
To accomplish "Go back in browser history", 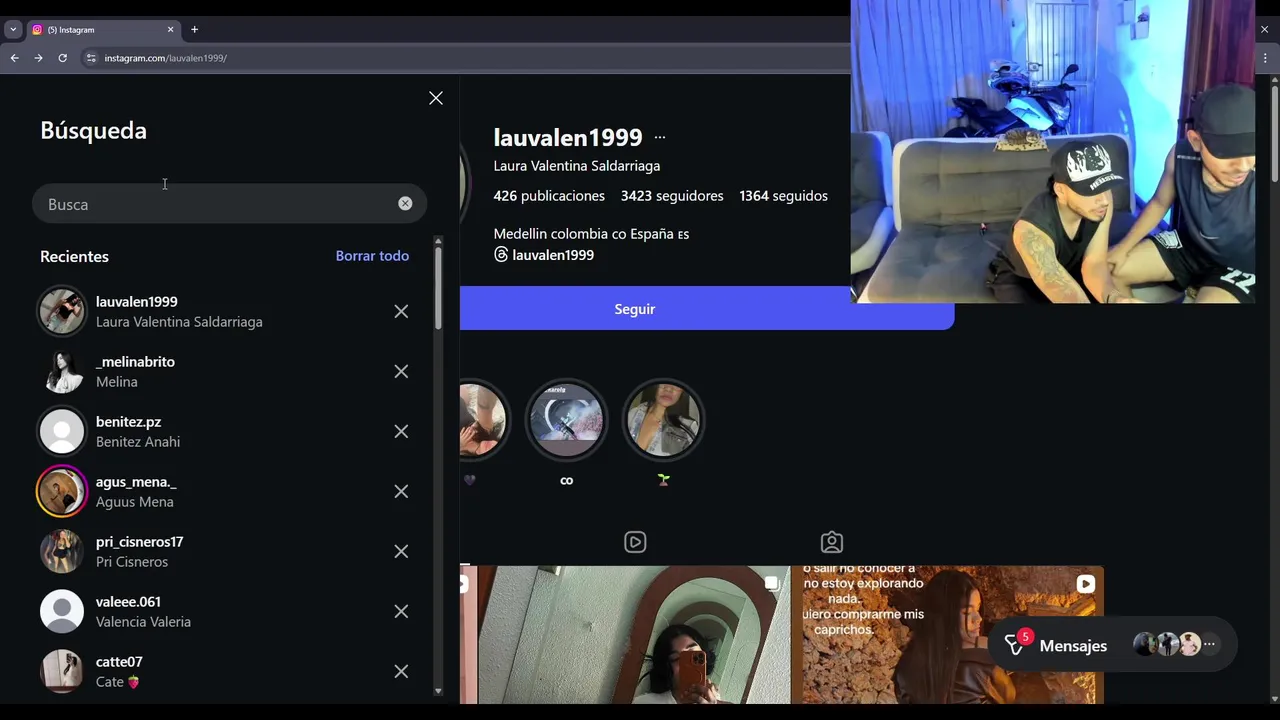I will point(15,58).
